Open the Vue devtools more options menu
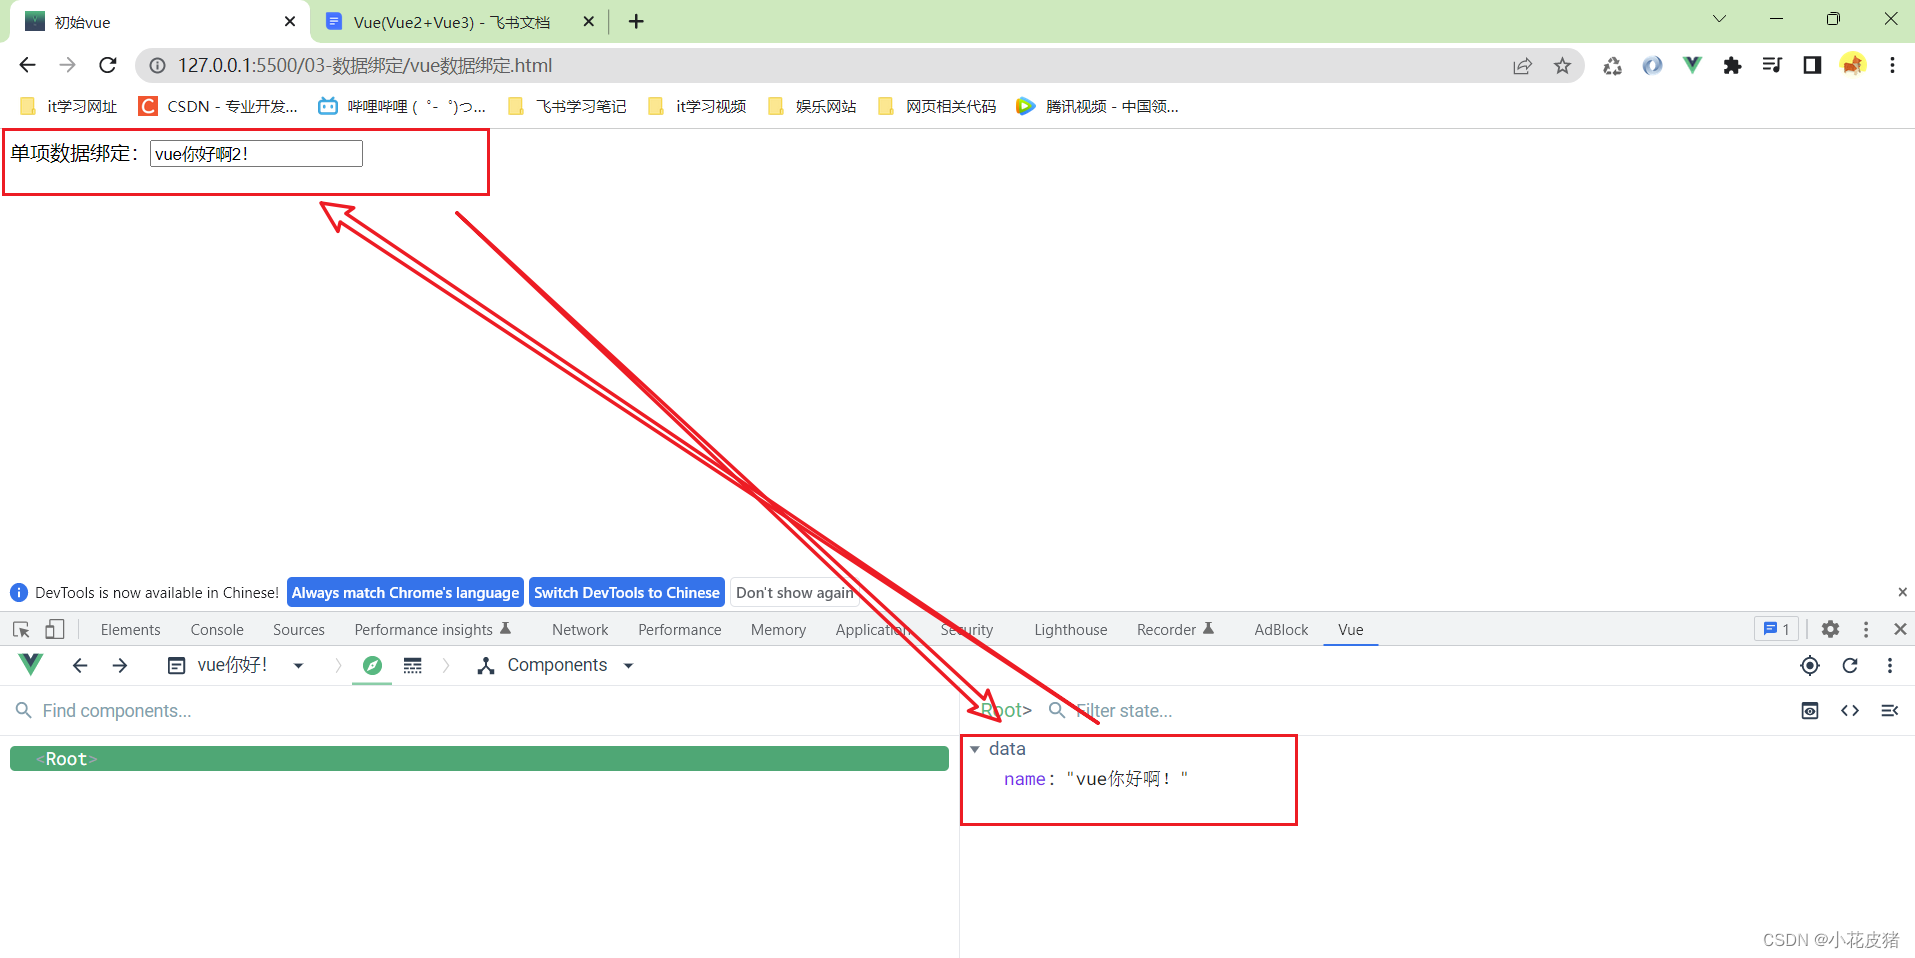1915x958 pixels. [x=1890, y=665]
